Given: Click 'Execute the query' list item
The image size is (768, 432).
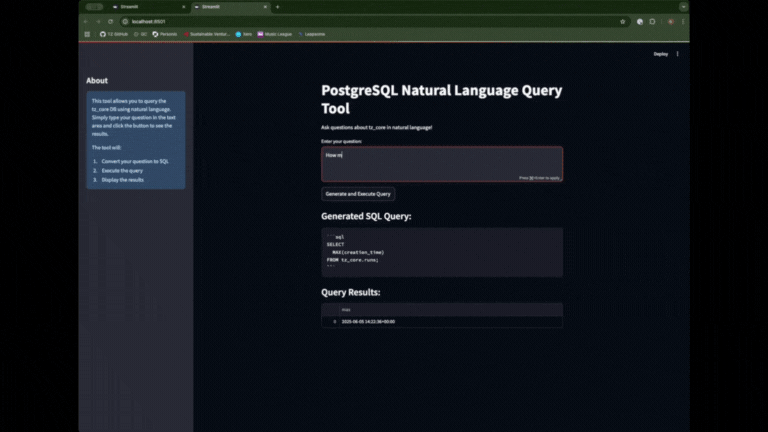Looking at the screenshot, I should point(122,170).
